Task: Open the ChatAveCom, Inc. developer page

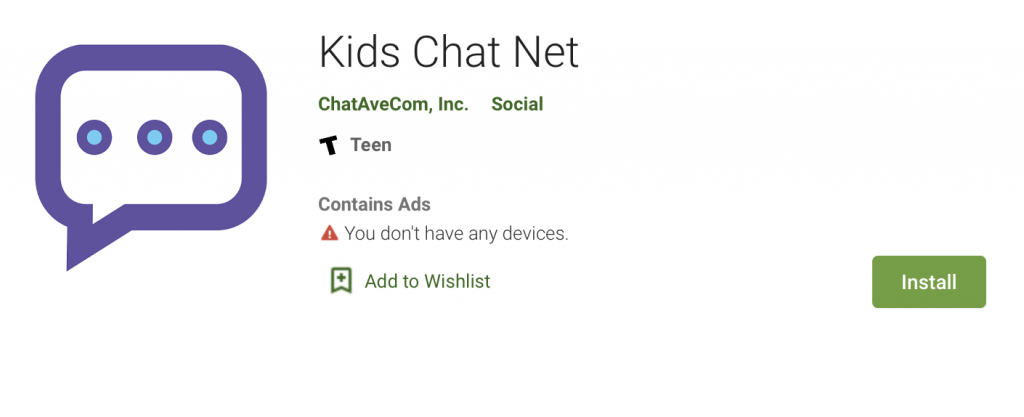Action: pos(393,104)
